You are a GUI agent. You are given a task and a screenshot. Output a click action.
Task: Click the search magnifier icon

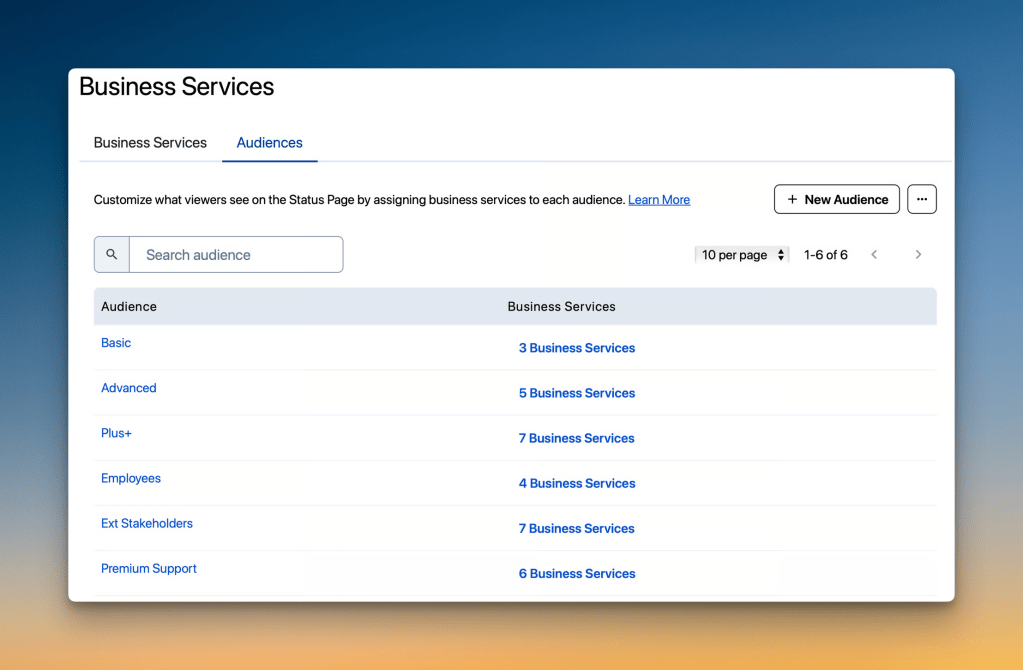pos(111,254)
